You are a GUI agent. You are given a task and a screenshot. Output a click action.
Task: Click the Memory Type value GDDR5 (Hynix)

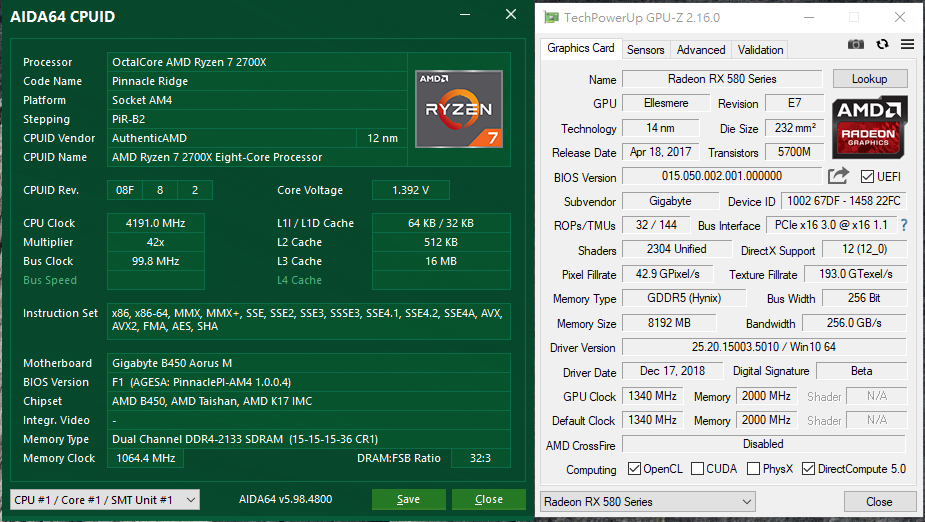(x=684, y=298)
